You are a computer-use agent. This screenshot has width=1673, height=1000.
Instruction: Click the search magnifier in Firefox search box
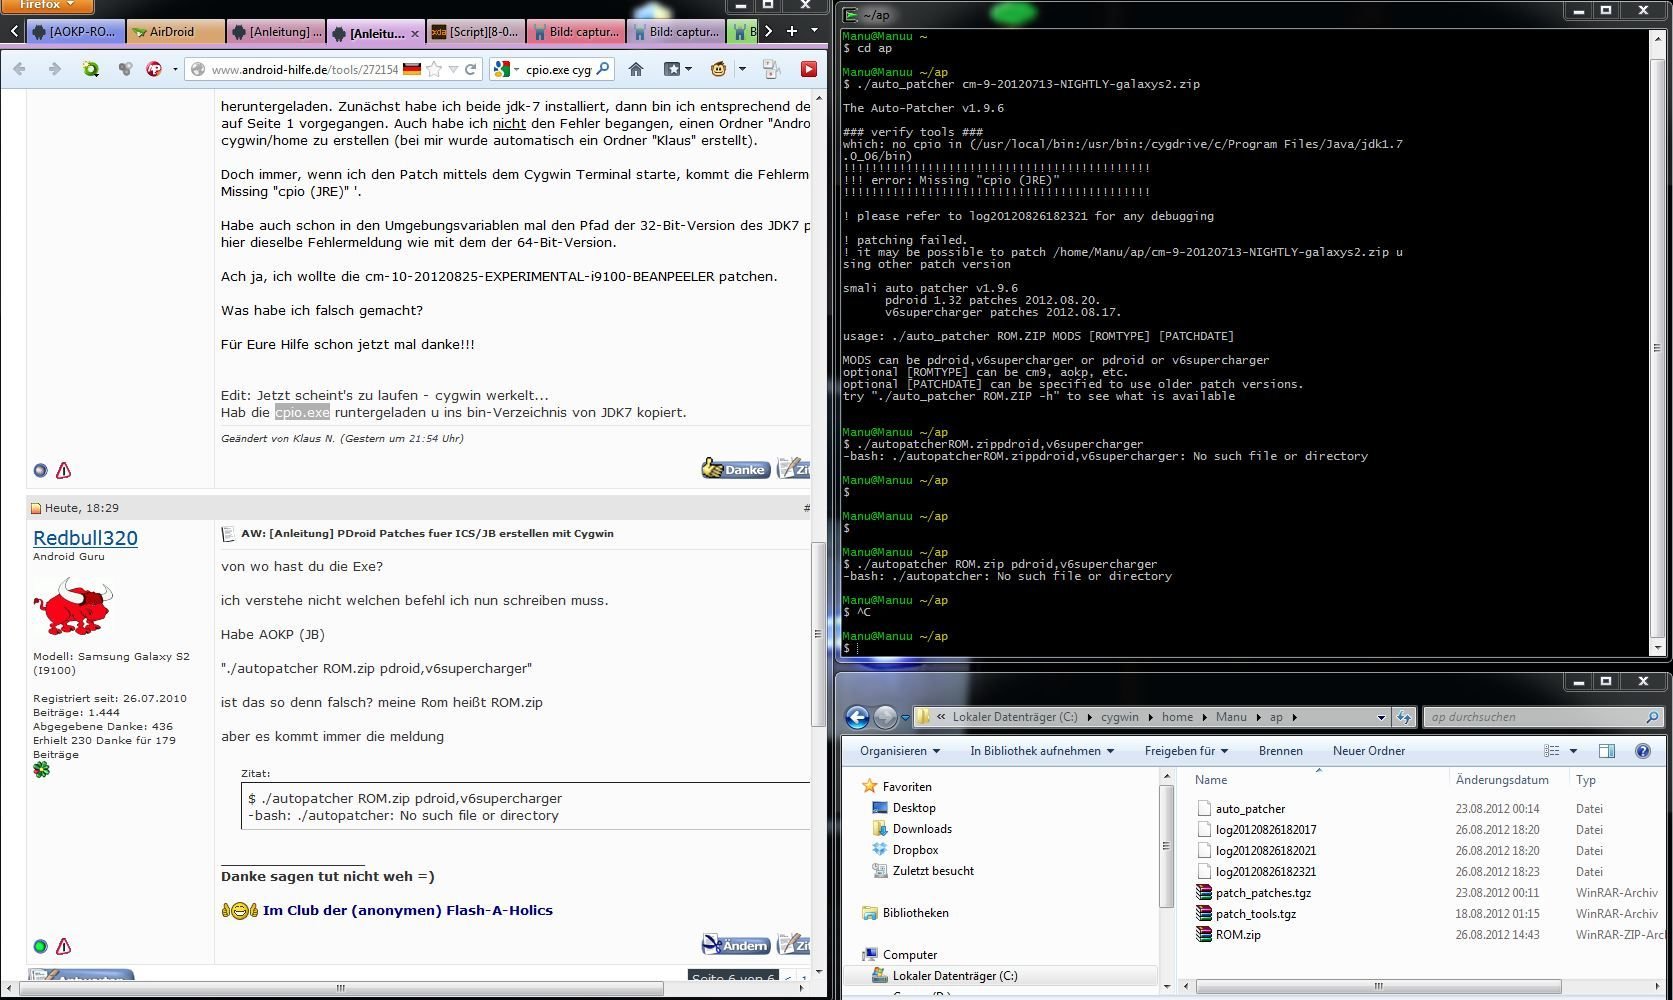click(603, 69)
